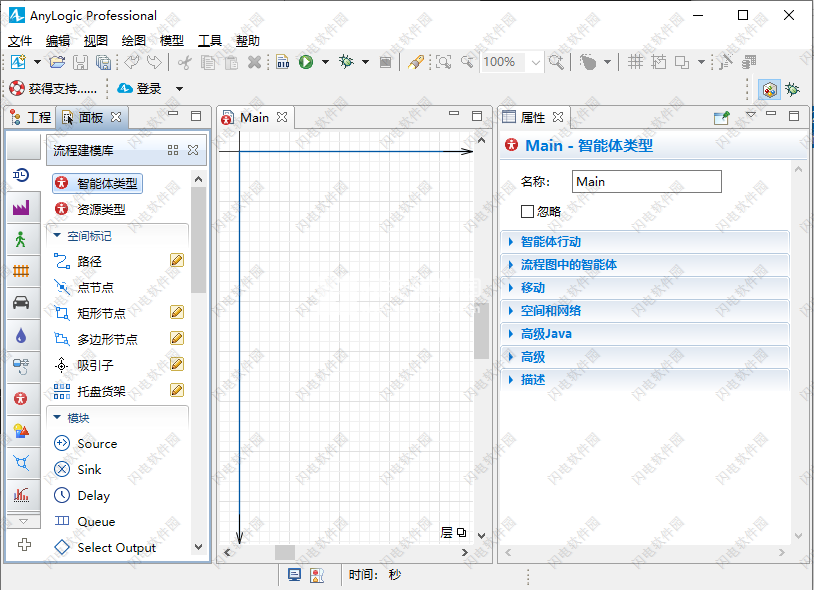The image size is (814, 590).
Task: Open the 文件 menu
Action: click(20, 40)
